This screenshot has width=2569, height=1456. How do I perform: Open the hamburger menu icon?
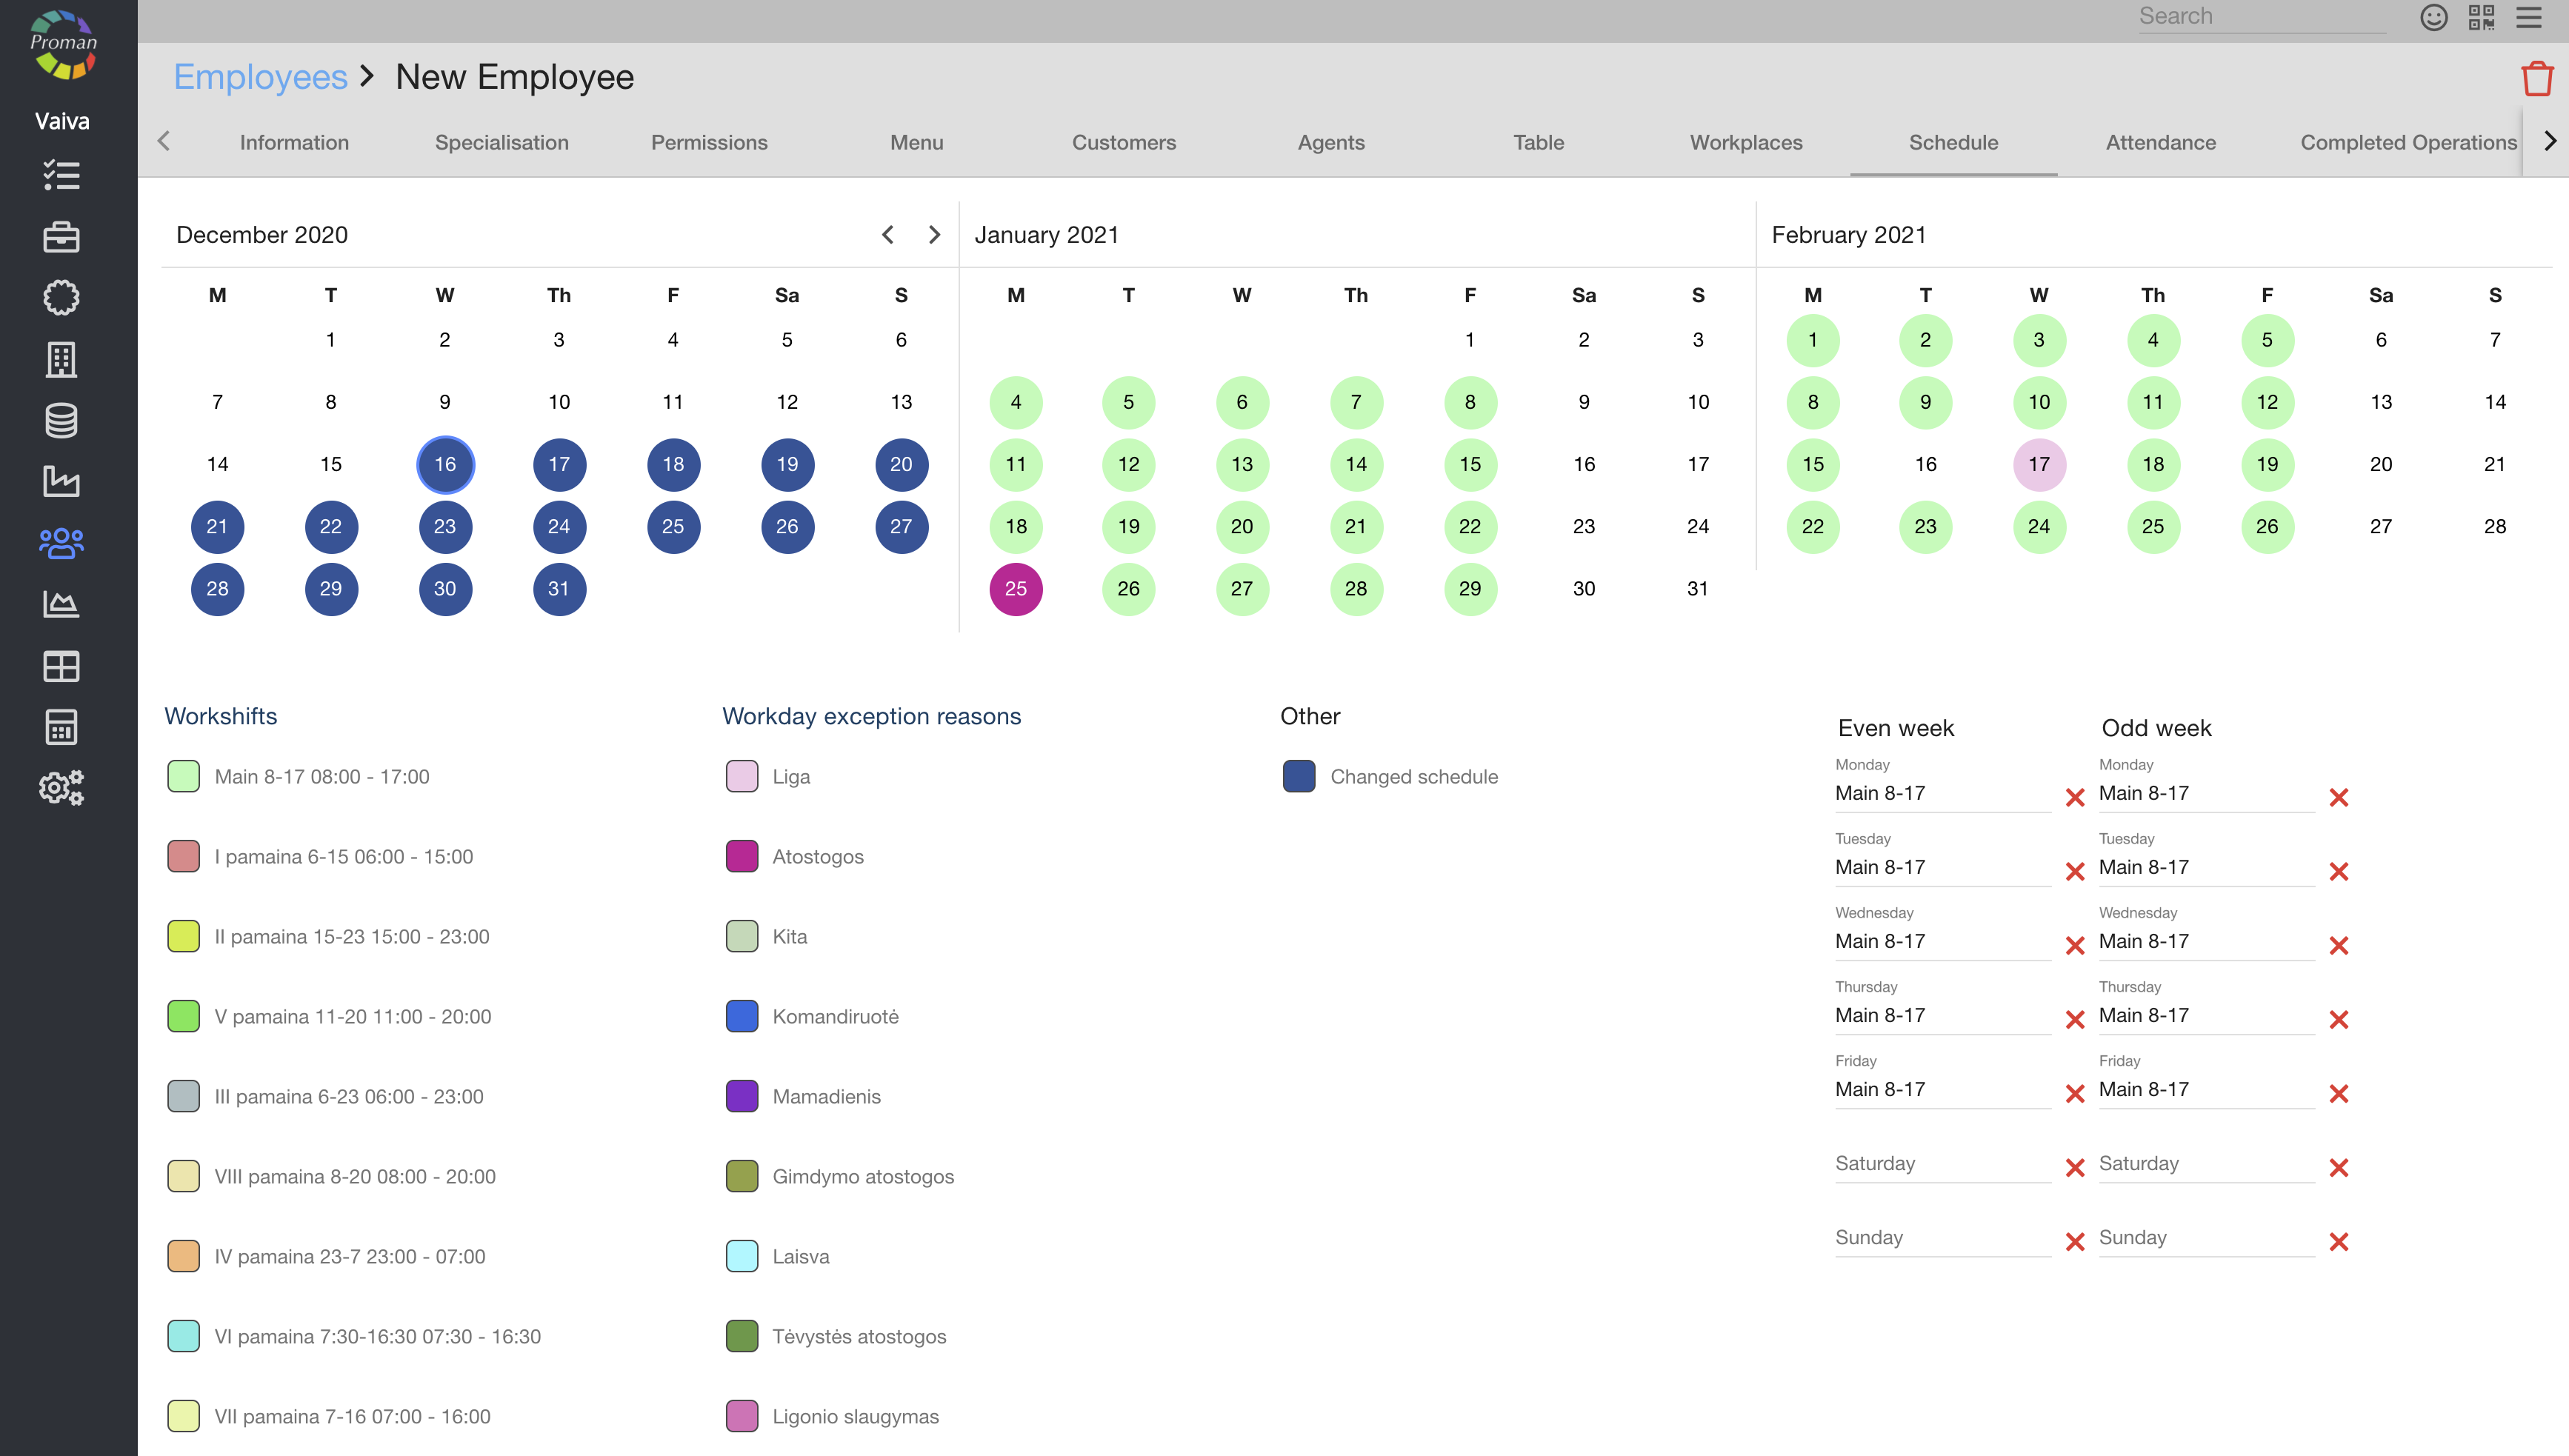(x=2529, y=17)
